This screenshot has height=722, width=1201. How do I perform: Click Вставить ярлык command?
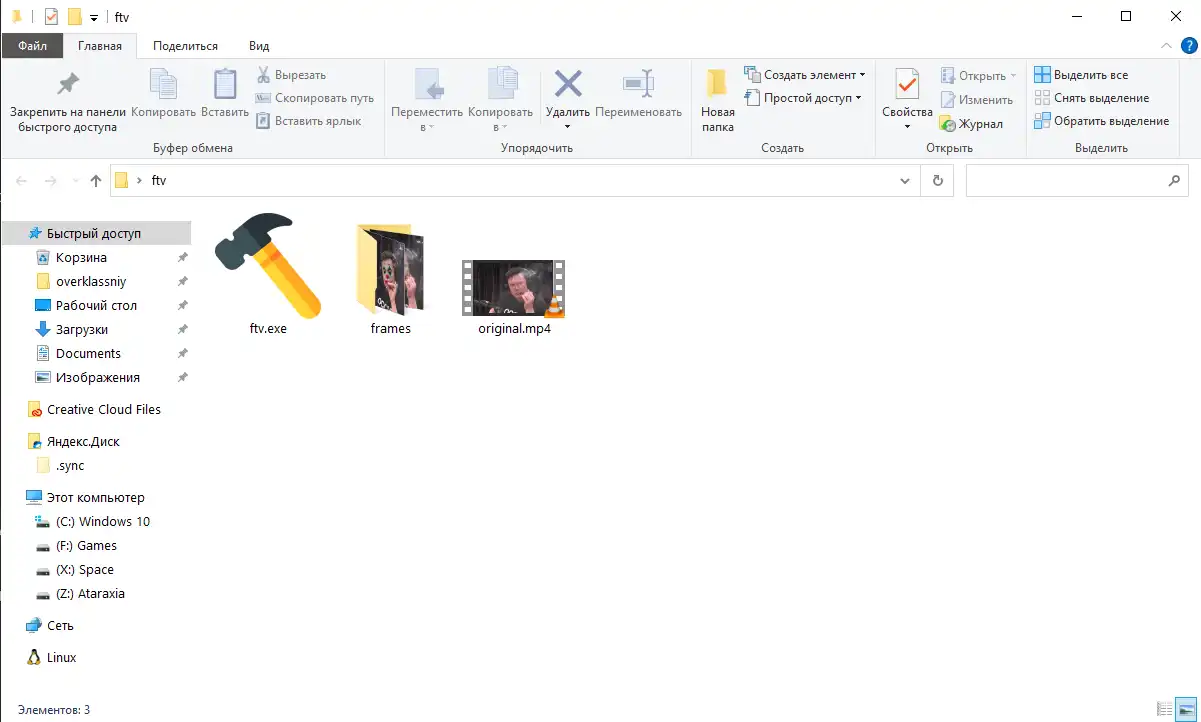(x=308, y=121)
